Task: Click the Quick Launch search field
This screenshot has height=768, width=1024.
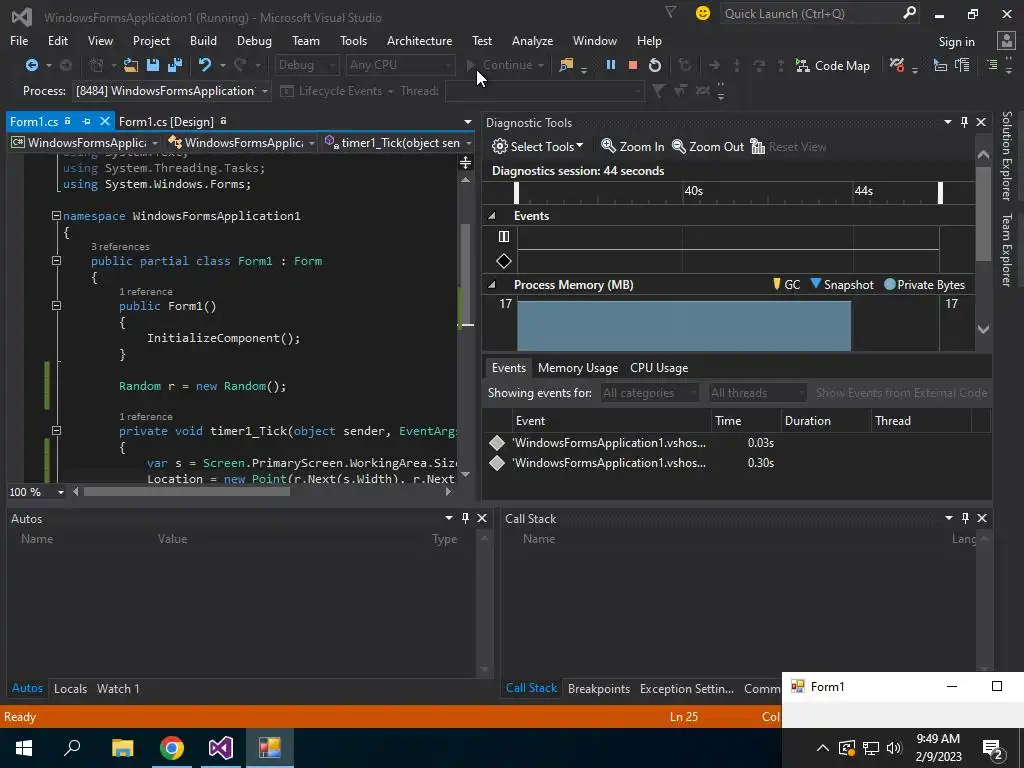Action: point(811,14)
